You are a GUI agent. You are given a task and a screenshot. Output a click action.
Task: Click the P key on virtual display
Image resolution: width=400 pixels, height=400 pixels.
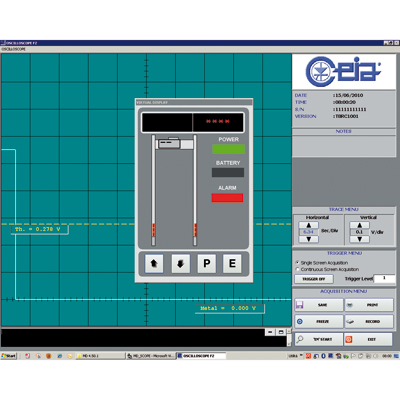[207, 264]
